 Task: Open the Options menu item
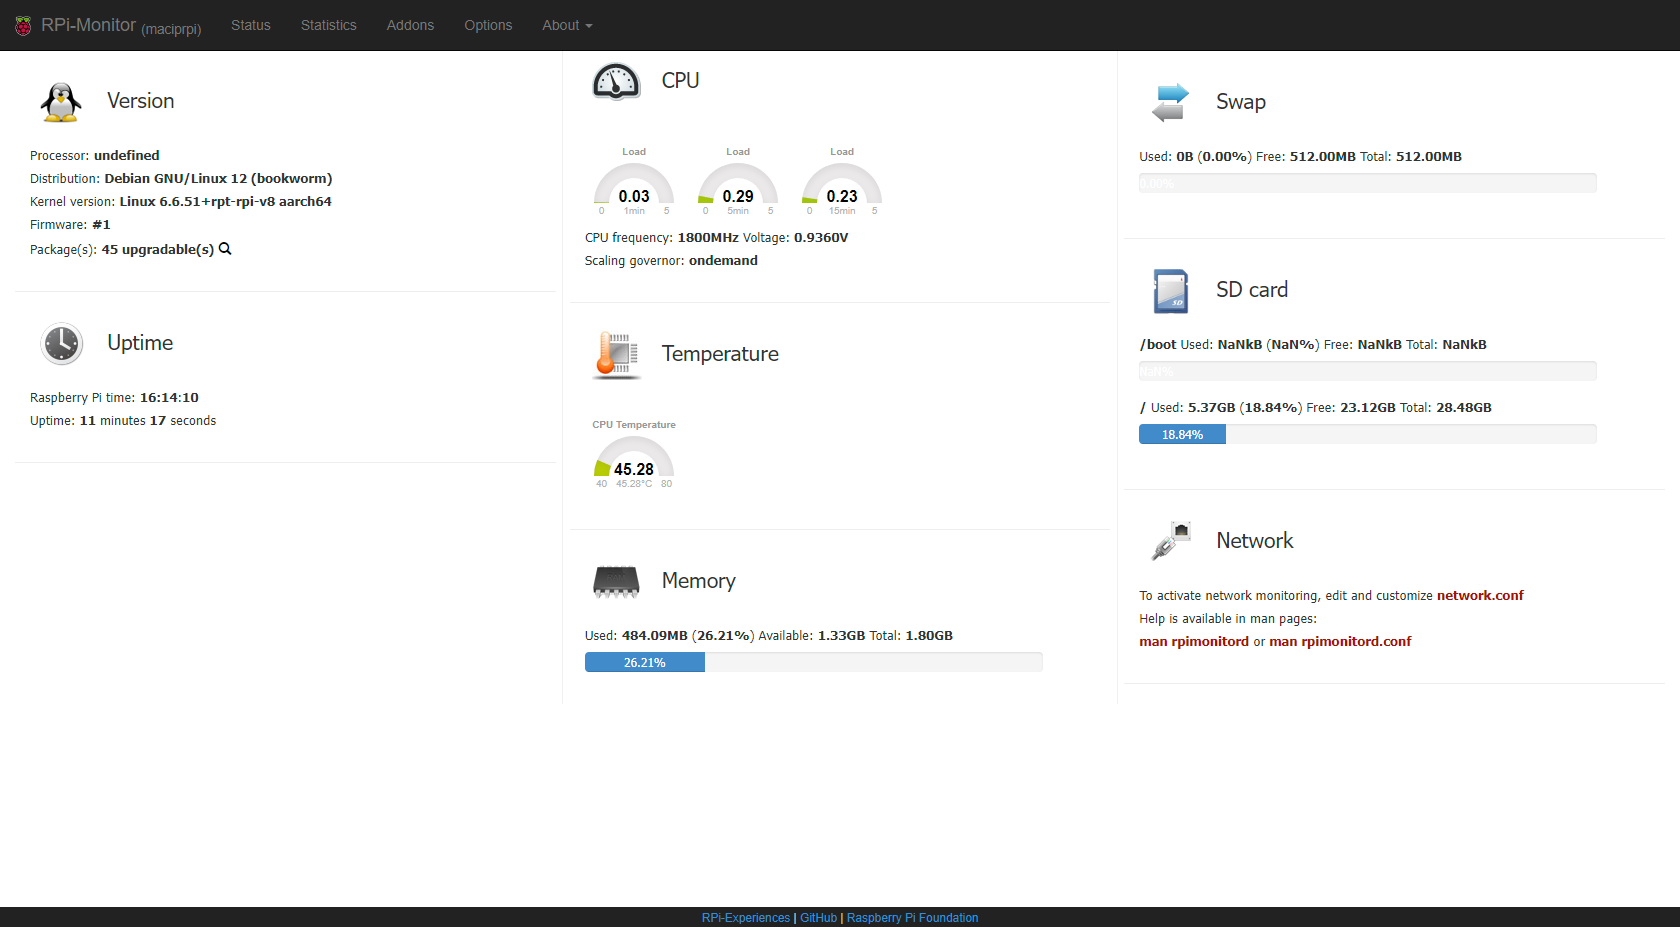(x=488, y=25)
